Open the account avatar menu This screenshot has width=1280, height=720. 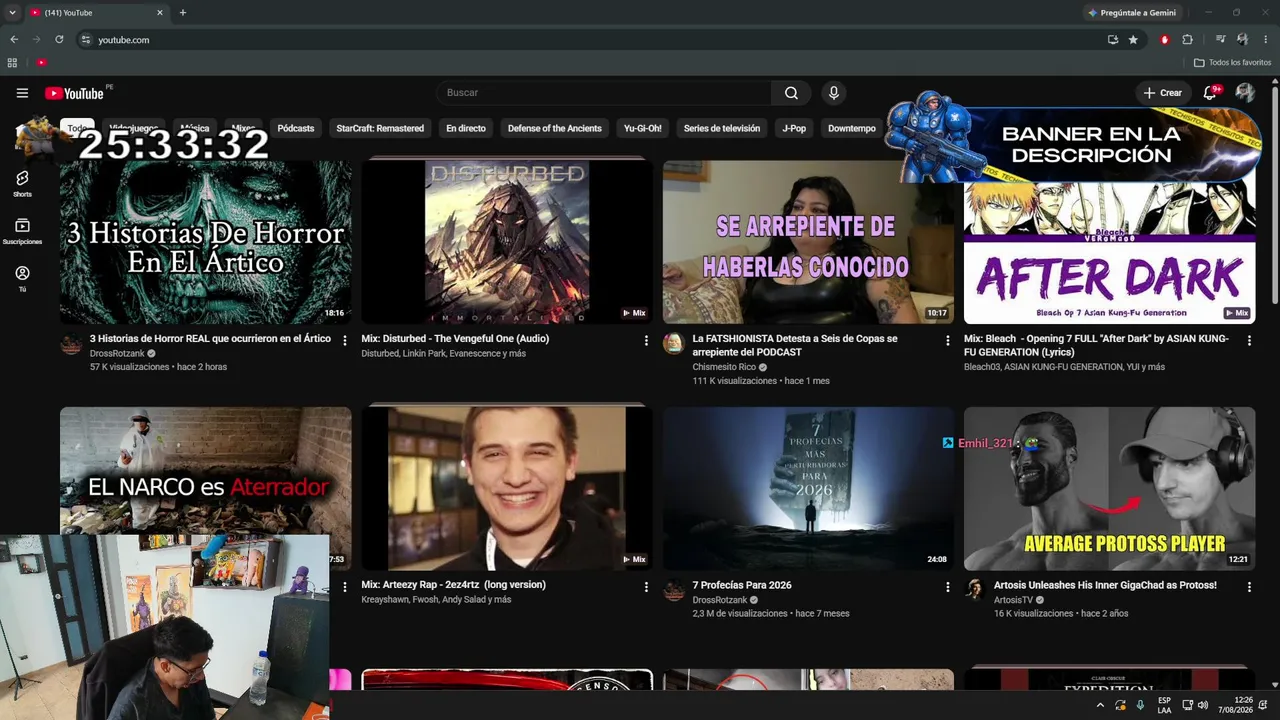point(1245,93)
